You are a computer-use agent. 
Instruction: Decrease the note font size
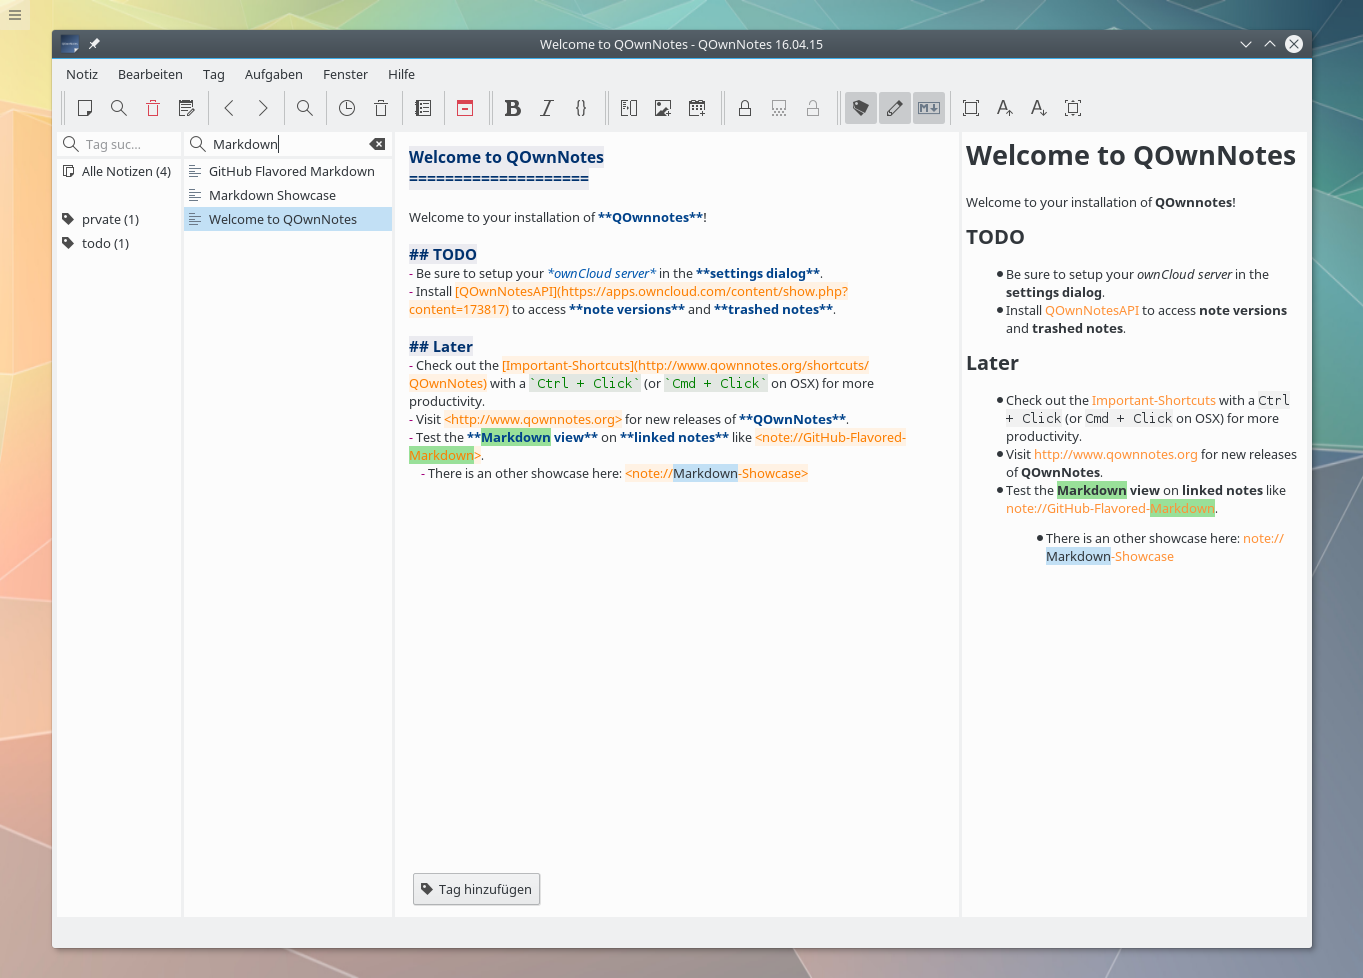point(1038,108)
